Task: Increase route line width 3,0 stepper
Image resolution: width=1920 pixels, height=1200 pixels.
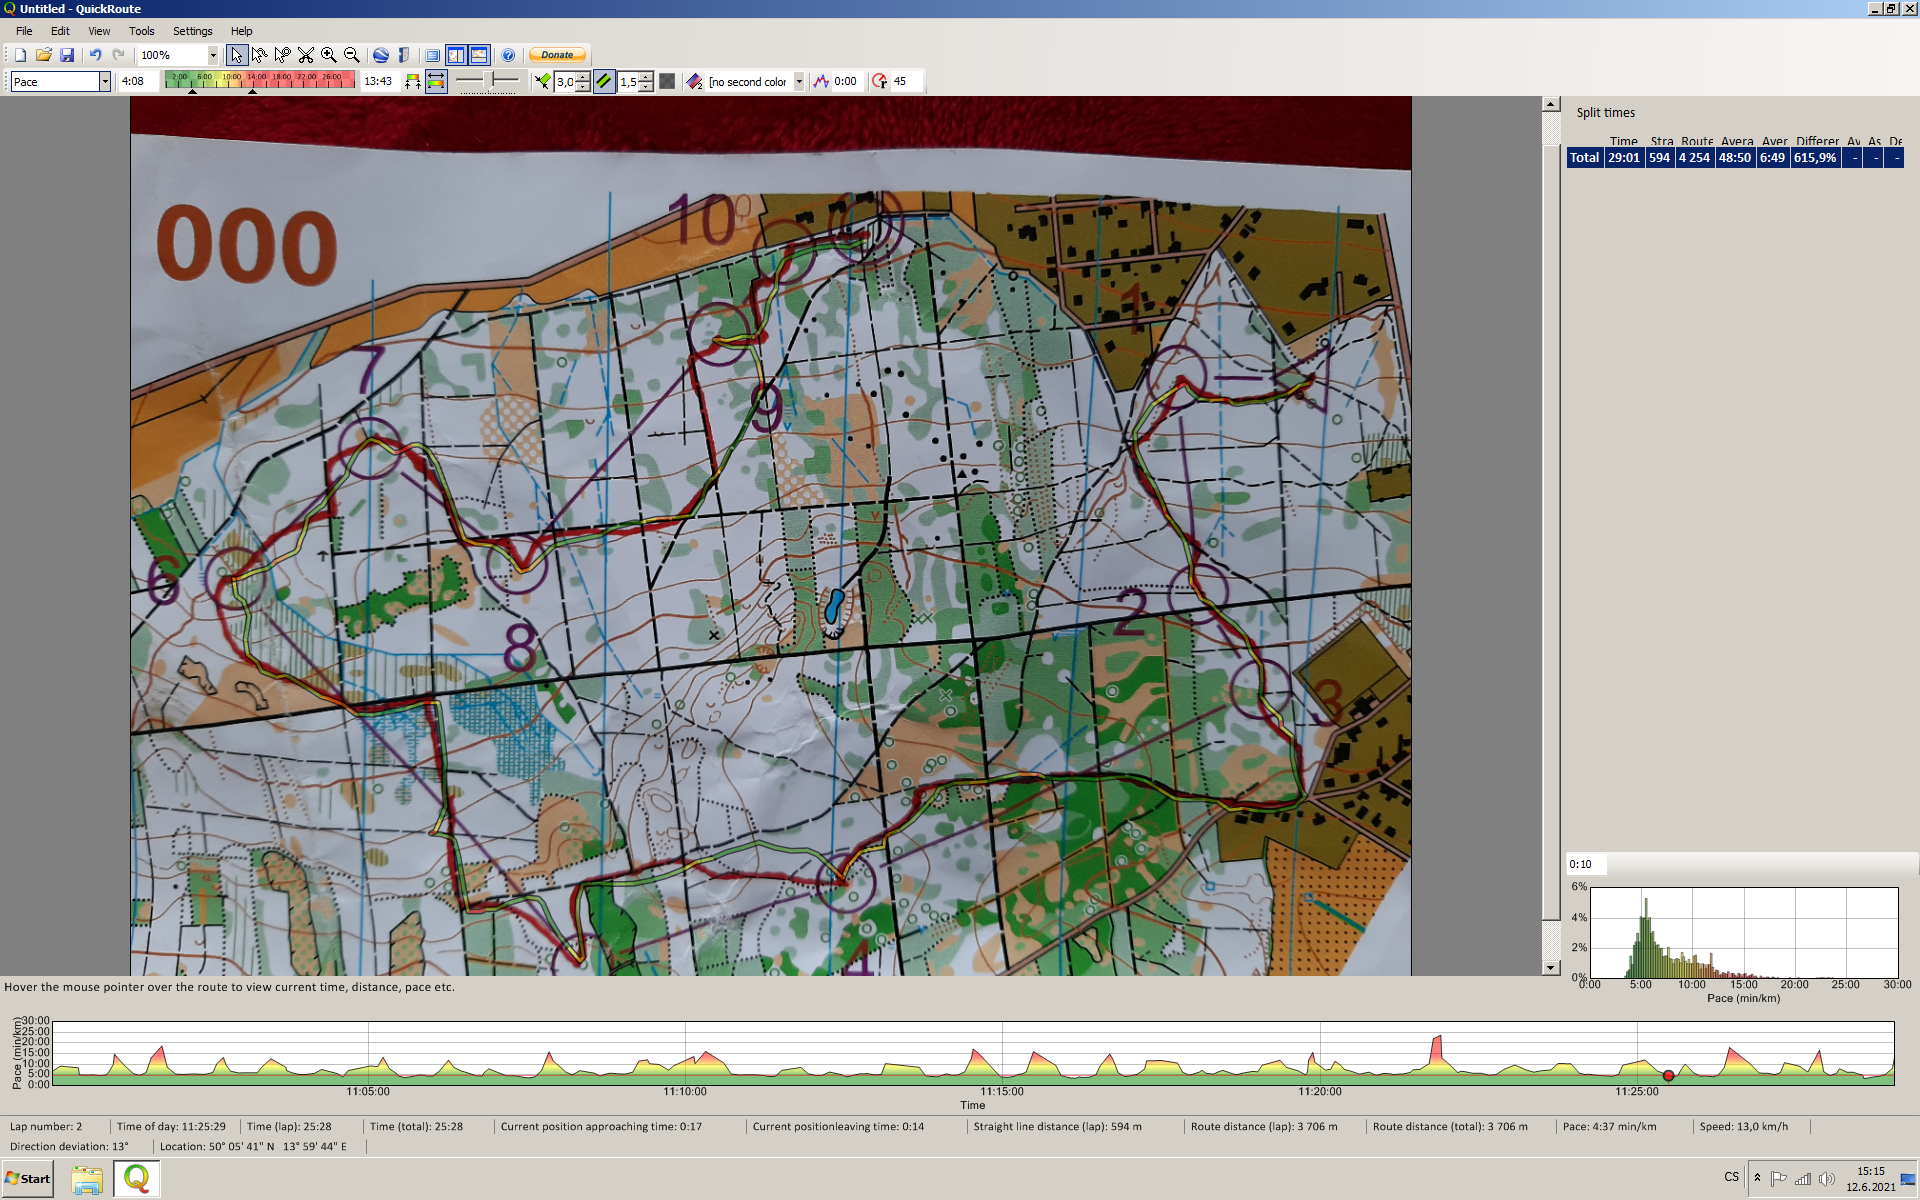Action: (584, 77)
